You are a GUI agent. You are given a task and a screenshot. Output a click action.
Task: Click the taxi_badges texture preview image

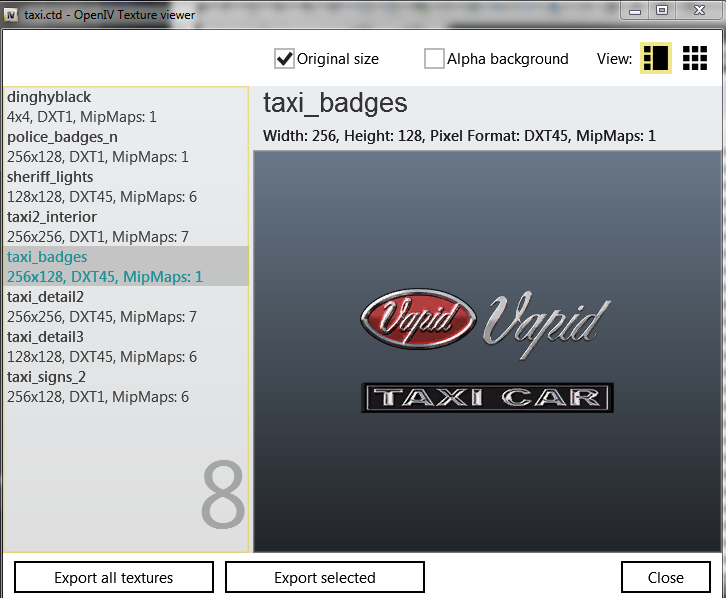point(487,351)
